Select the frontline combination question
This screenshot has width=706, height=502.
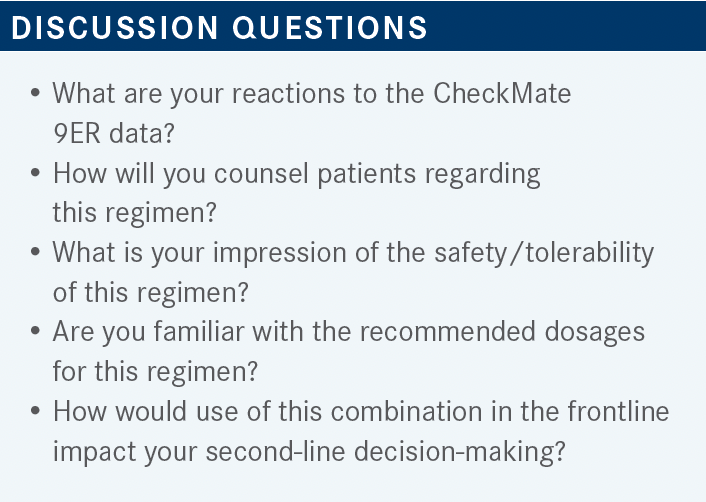[361, 431]
